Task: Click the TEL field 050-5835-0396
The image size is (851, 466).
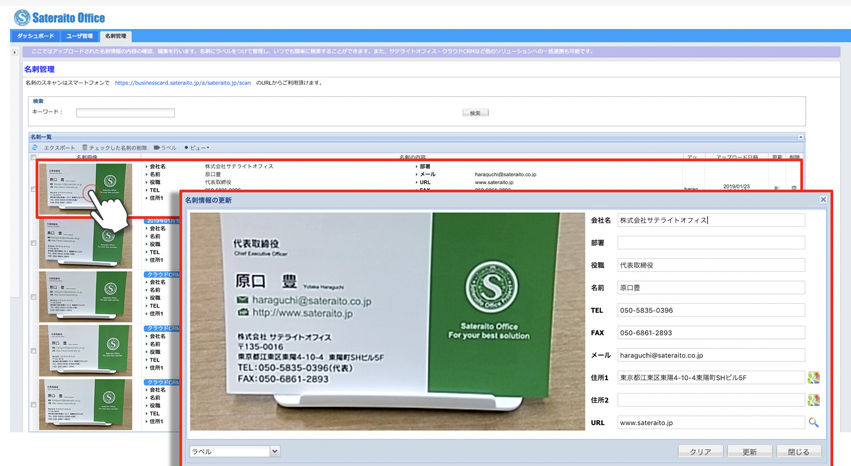Action: pos(711,310)
